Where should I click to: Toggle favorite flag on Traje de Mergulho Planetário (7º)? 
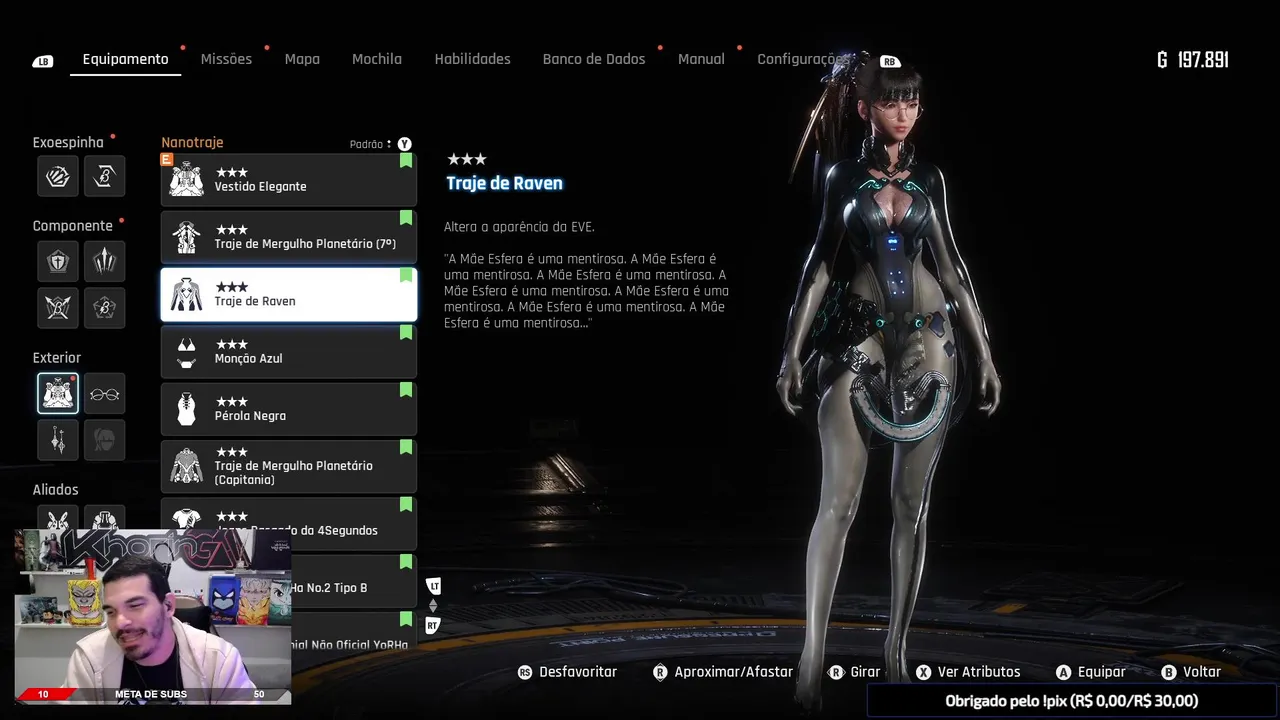pyautogui.click(x=406, y=218)
